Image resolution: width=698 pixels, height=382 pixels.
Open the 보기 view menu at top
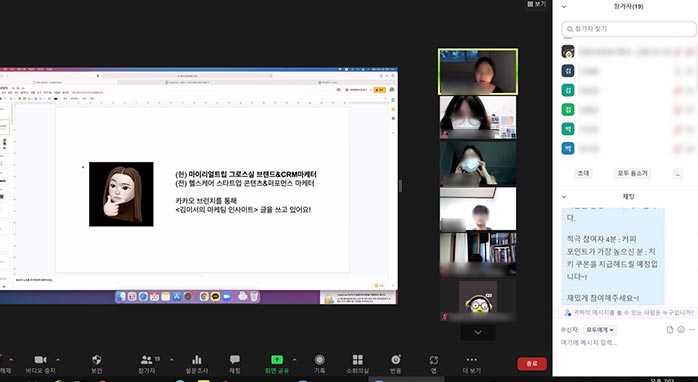(536, 4)
